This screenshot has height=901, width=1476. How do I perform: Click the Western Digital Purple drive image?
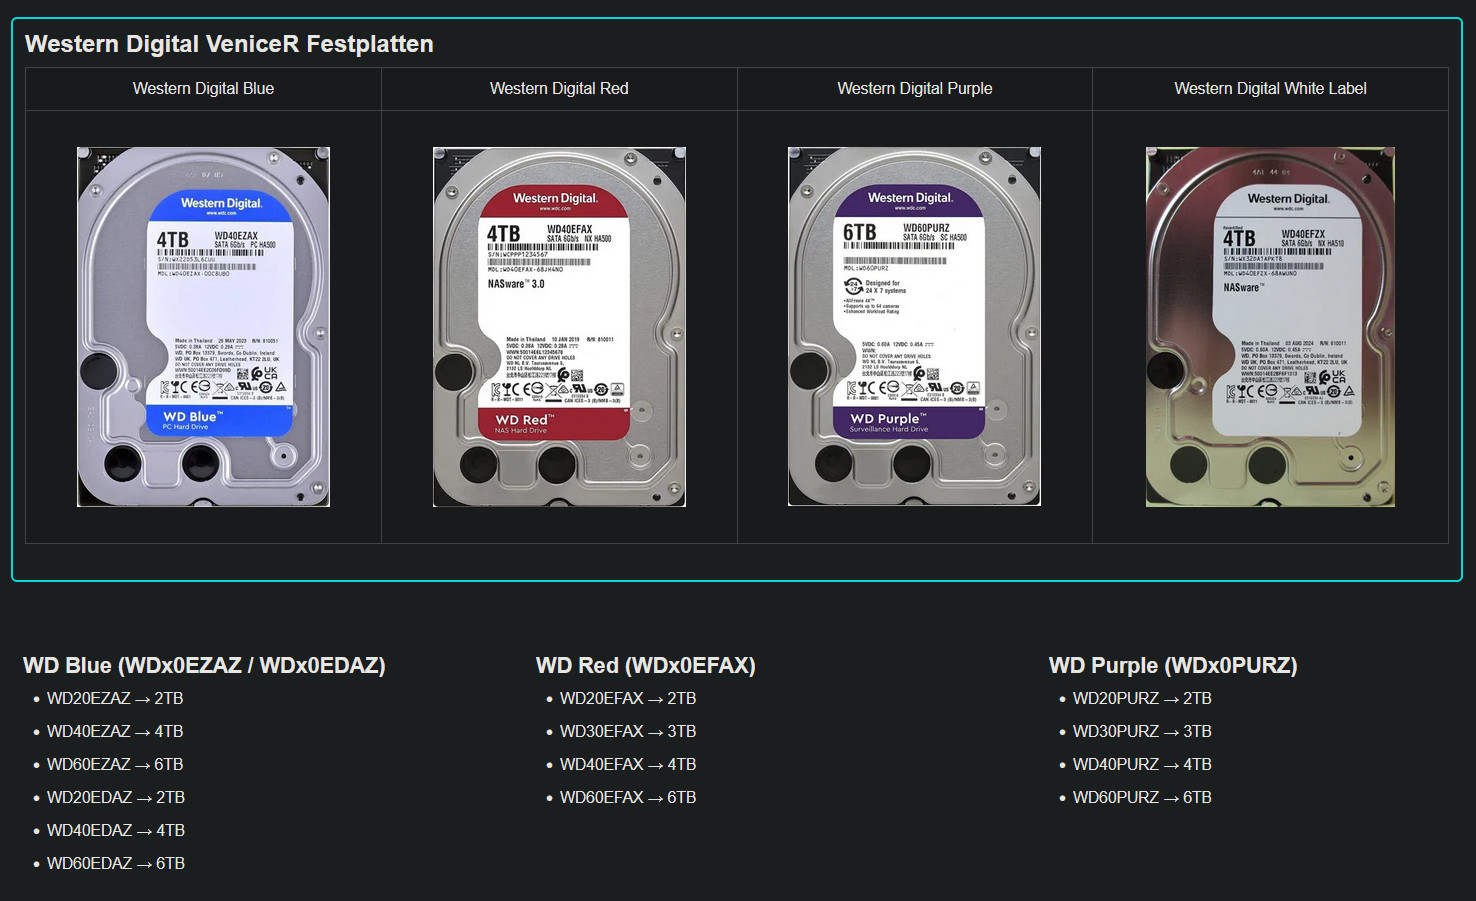pyautogui.click(x=914, y=326)
